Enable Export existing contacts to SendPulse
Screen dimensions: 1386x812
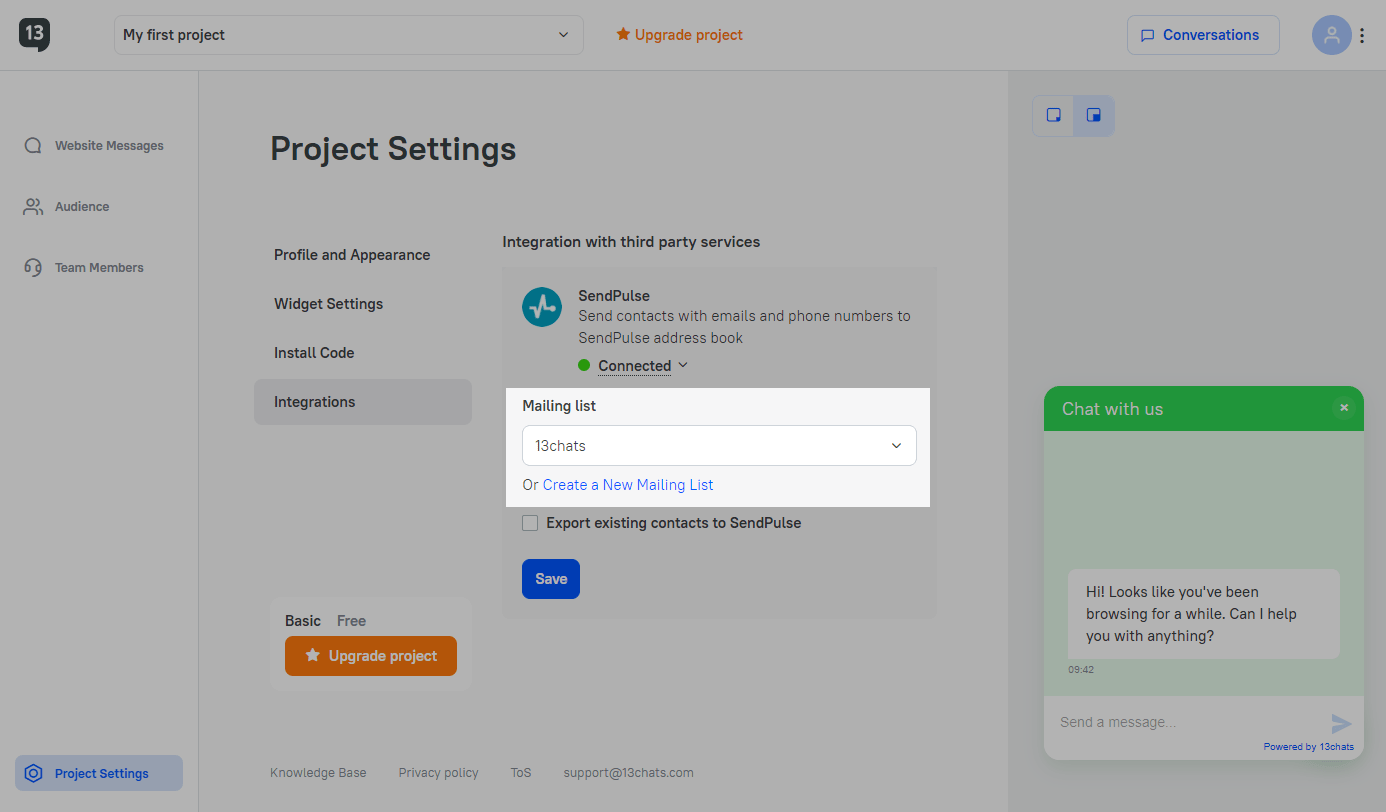(x=530, y=523)
